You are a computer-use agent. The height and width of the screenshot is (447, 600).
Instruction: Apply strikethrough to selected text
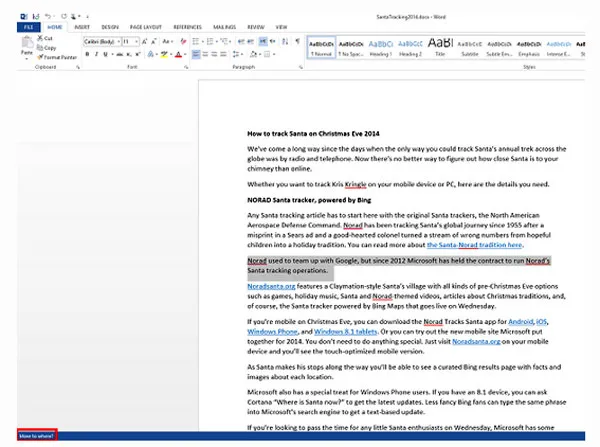pos(120,54)
